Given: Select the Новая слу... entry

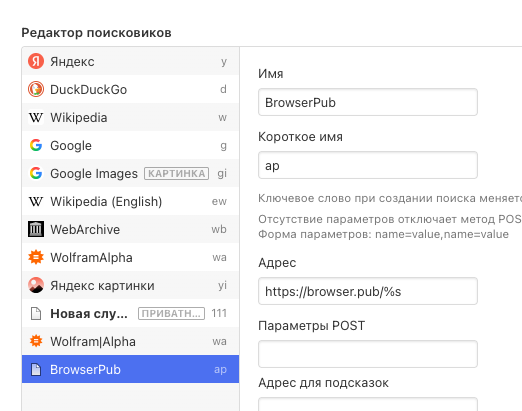Looking at the screenshot, I should [131, 313].
